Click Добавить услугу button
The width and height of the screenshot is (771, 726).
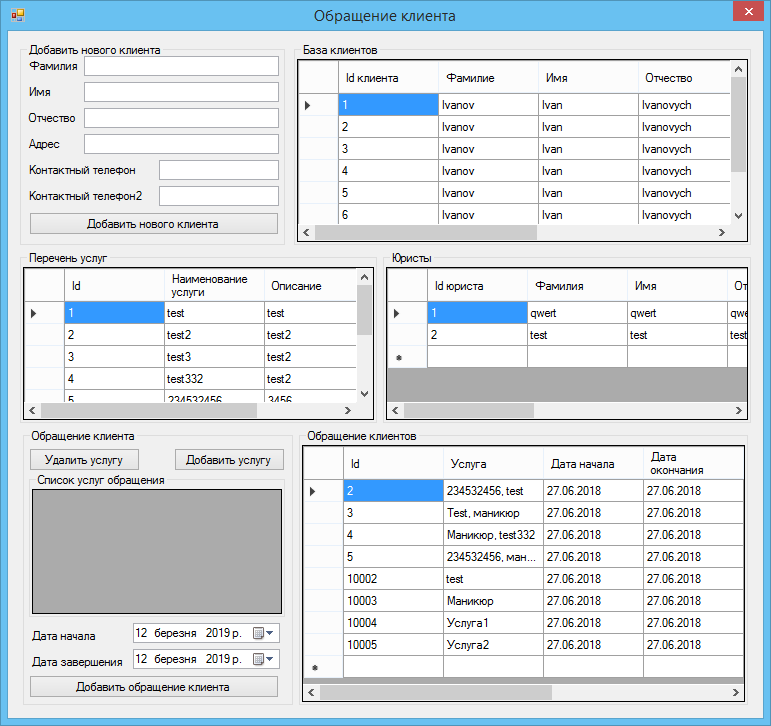[x=229, y=460]
